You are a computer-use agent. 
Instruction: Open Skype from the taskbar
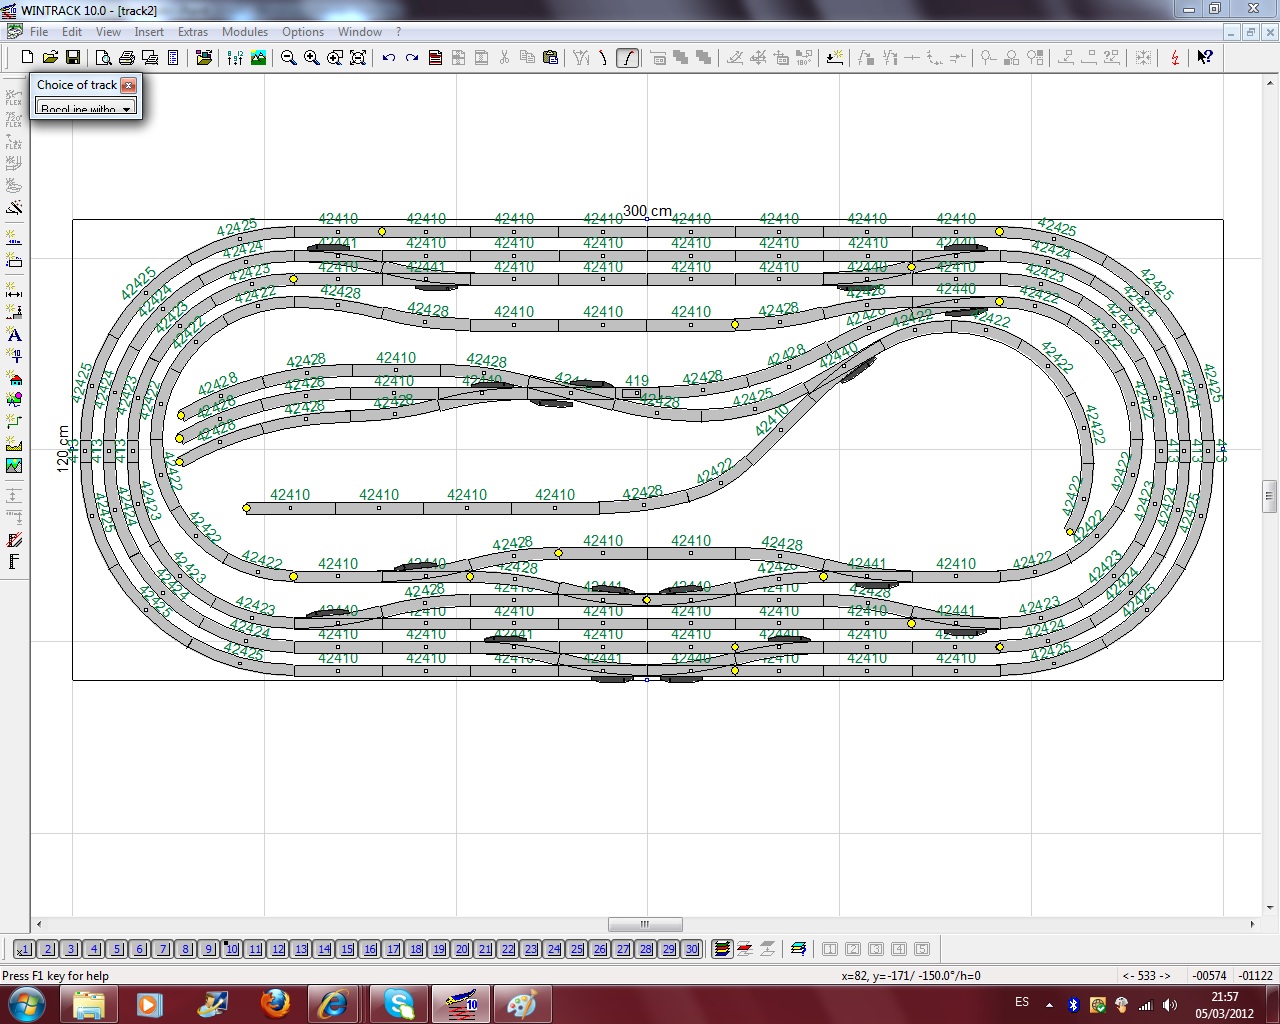[x=398, y=1003]
